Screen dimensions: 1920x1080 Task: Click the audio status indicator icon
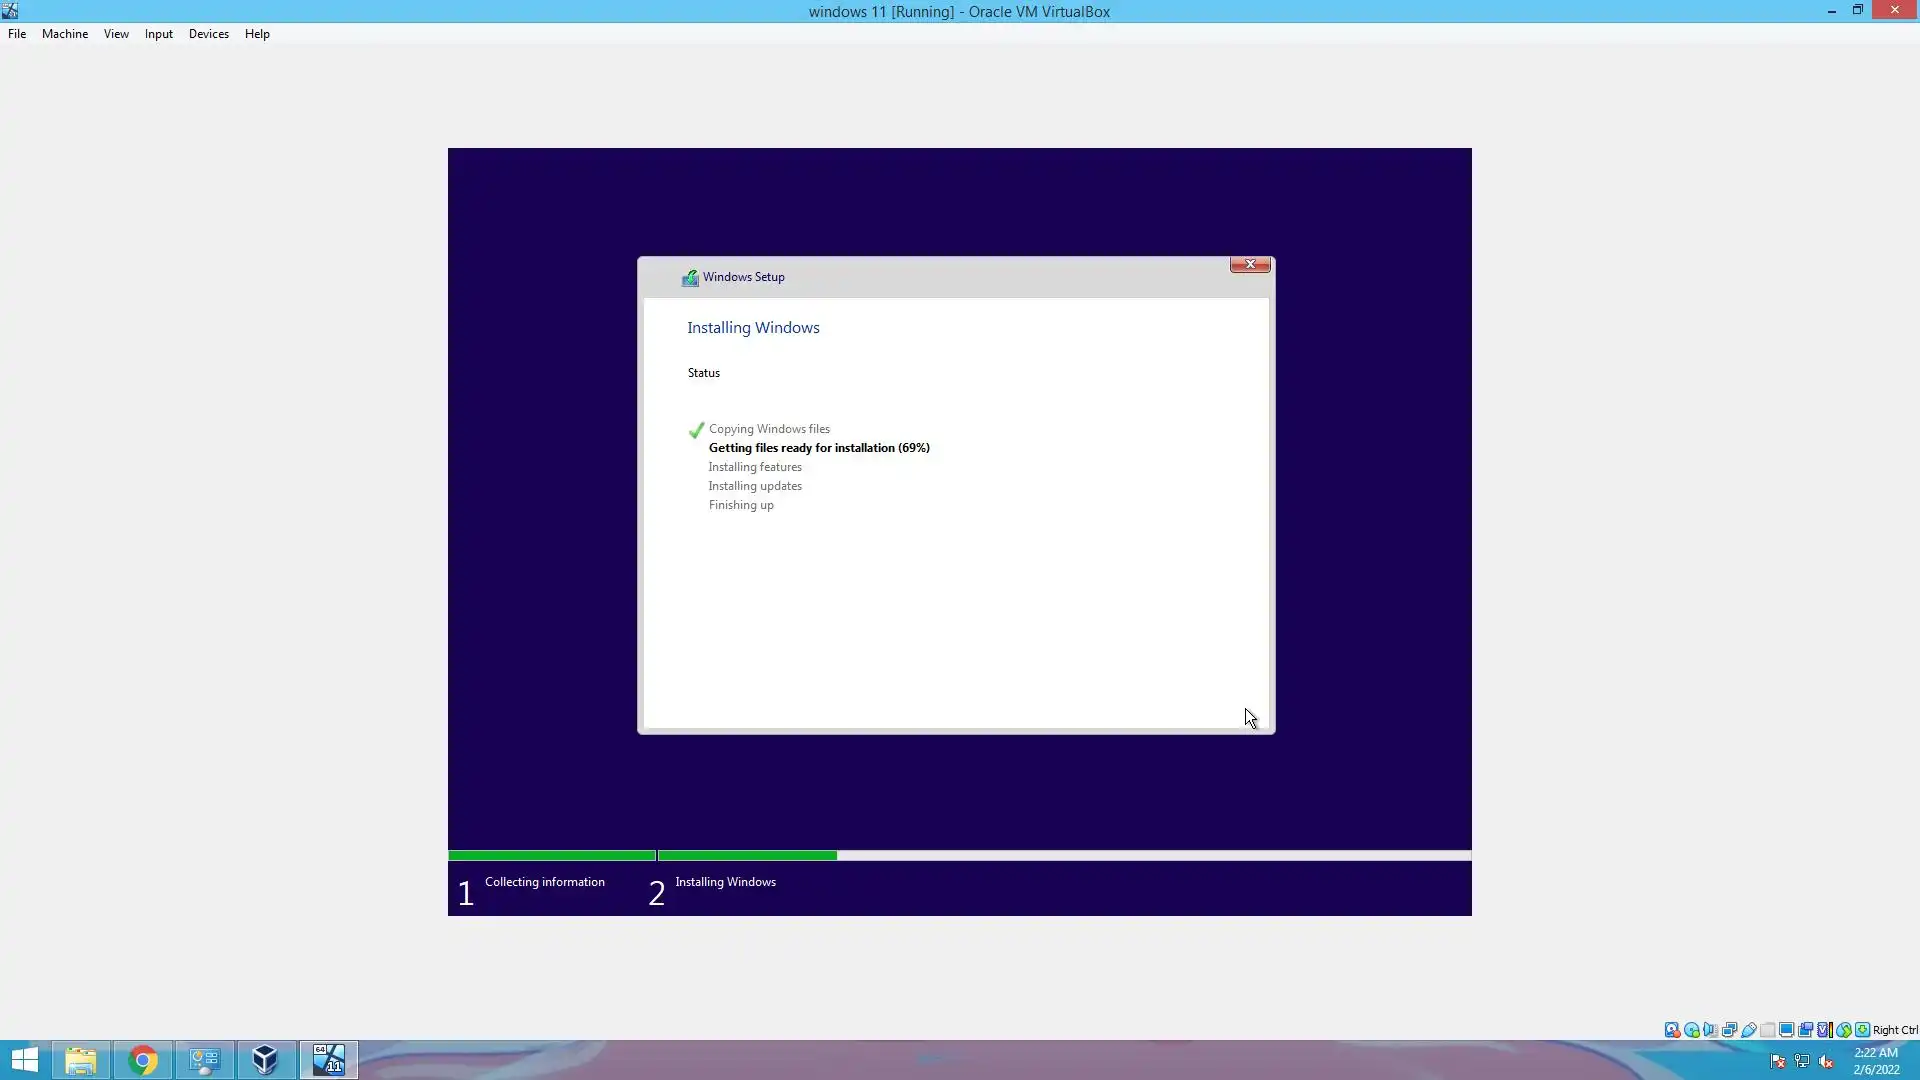[1710, 1030]
